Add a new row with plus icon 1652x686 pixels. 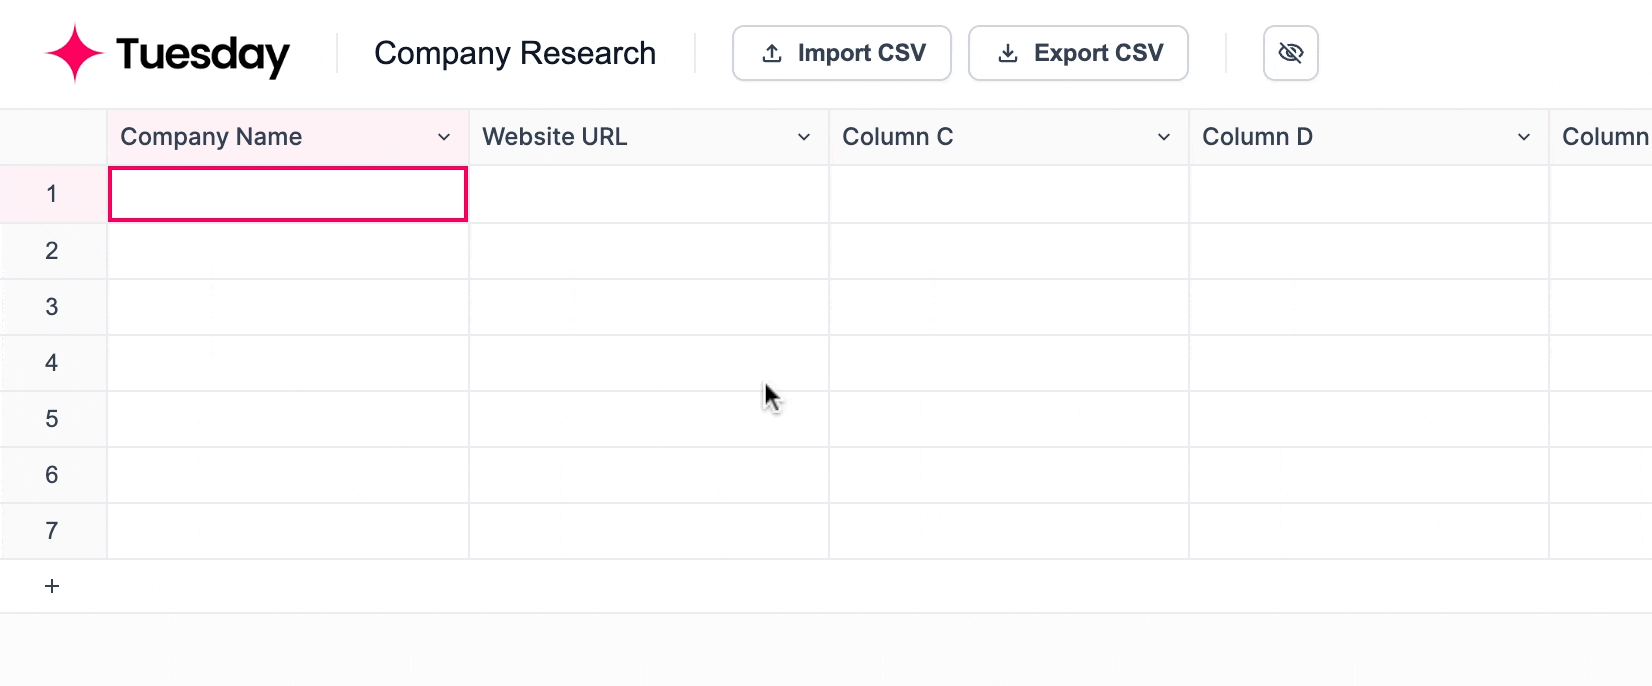tap(52, 586)
